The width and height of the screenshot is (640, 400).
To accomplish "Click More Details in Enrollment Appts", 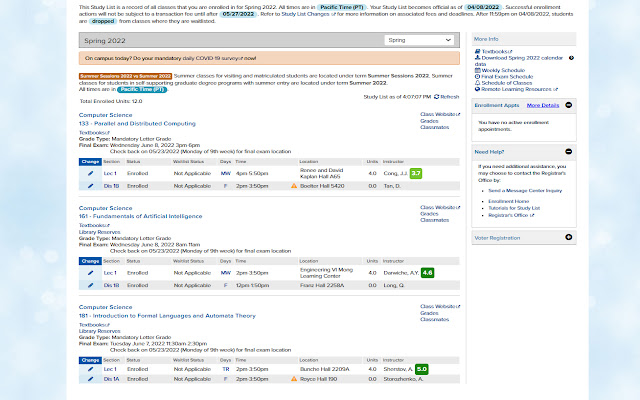I will [542, 104].
